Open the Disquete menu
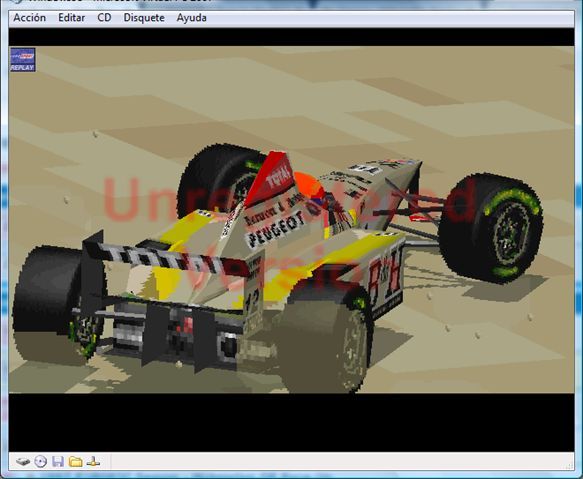The image size is (583, 479). click(x=144, y=18)
